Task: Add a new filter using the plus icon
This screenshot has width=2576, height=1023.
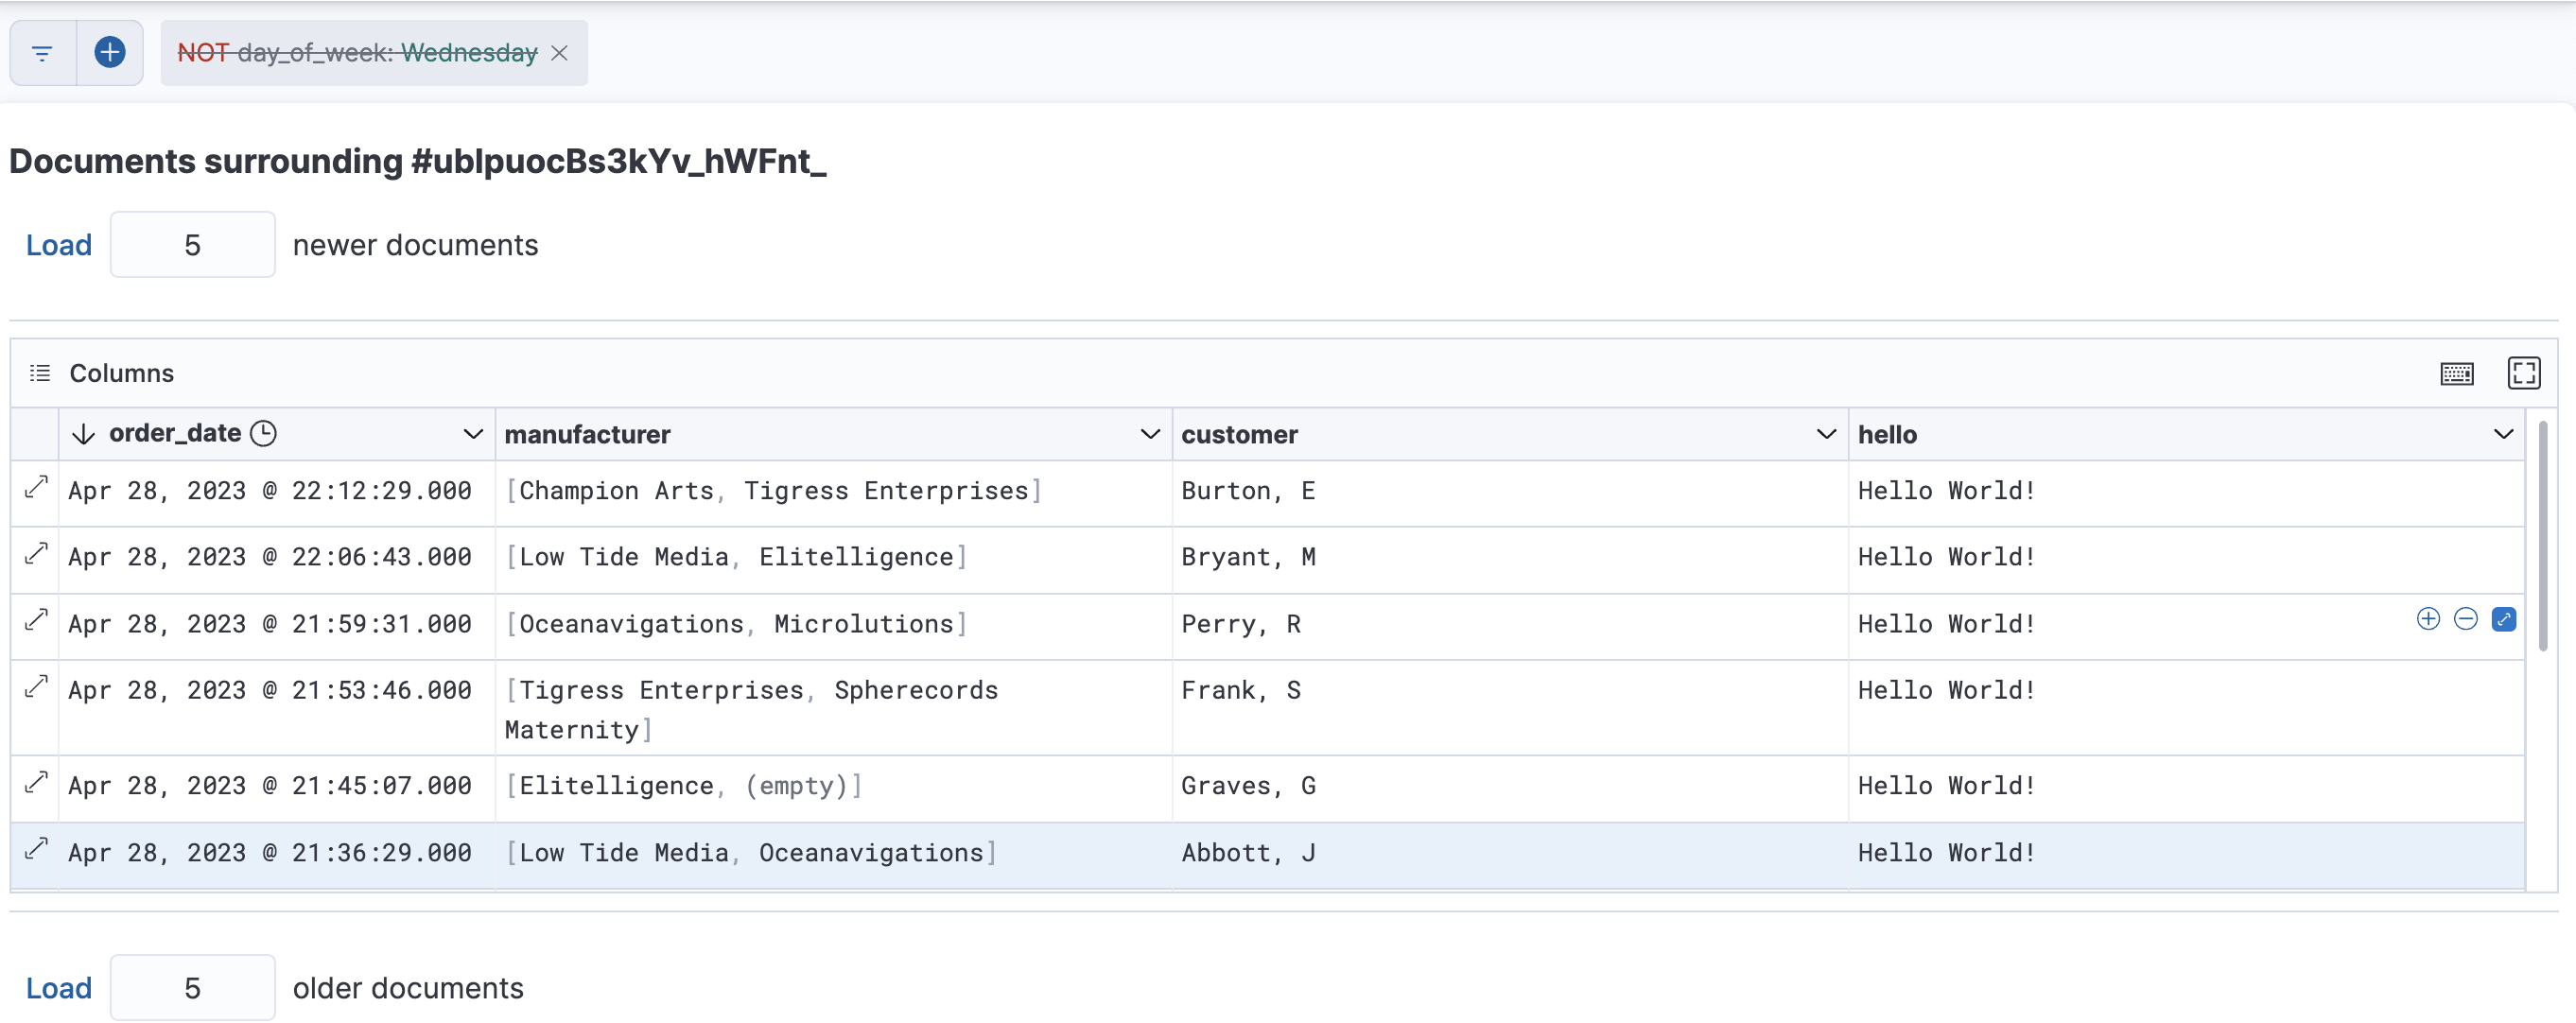Action: click(110, 52)
